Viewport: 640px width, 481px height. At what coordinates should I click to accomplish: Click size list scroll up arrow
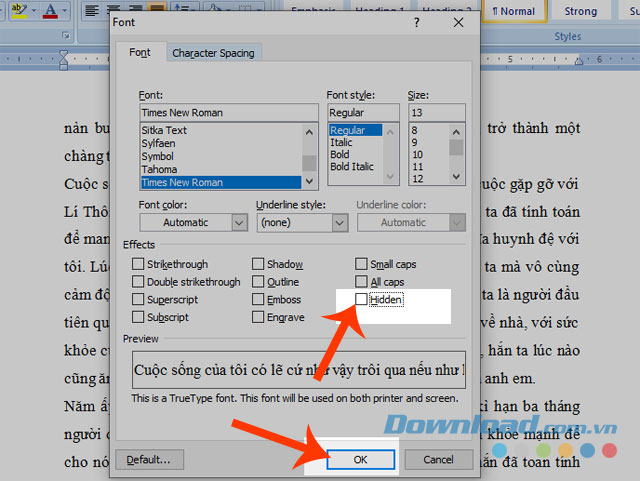pos(456,132)
